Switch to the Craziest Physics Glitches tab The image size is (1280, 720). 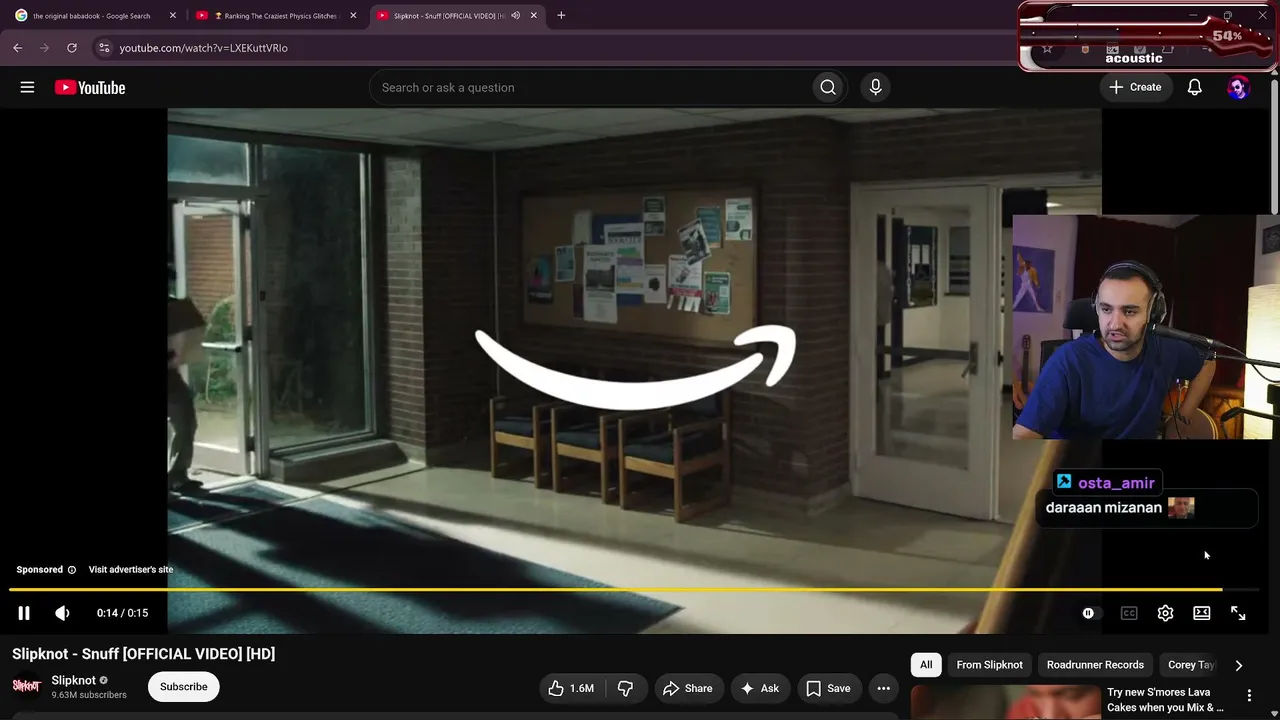point(276,16)
